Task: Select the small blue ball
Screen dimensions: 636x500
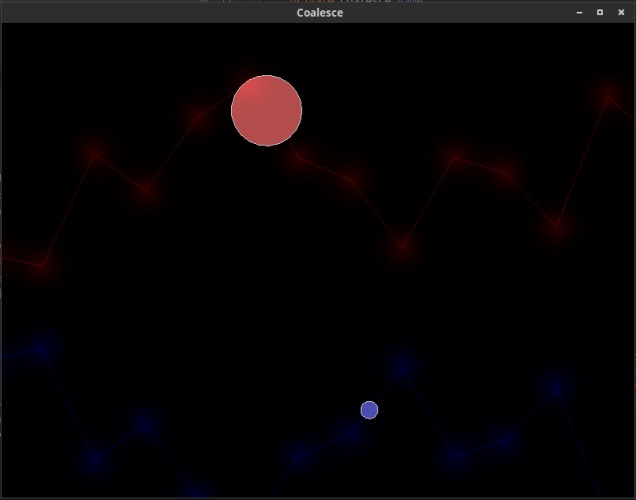Action: tap(369, 410)
